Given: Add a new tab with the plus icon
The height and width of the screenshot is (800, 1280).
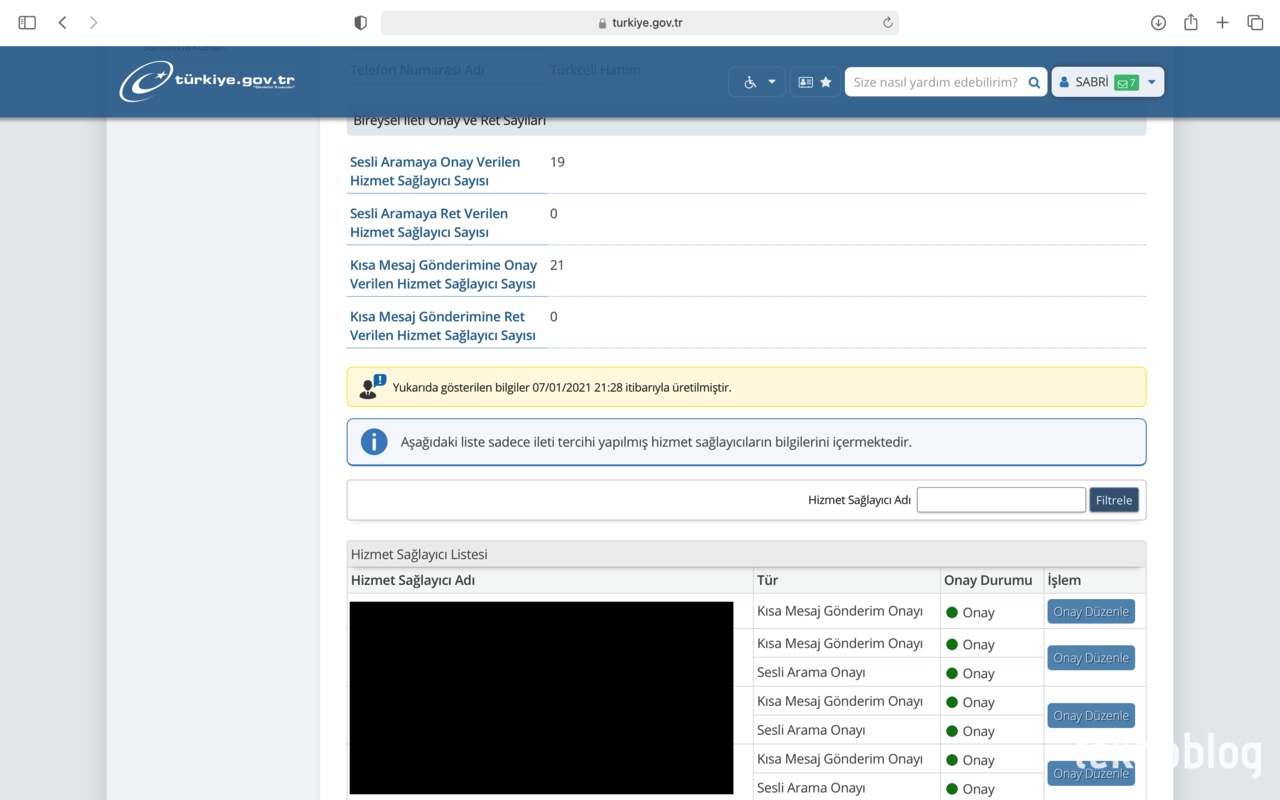Looking at the screenshot, I should pos(1222,22).
